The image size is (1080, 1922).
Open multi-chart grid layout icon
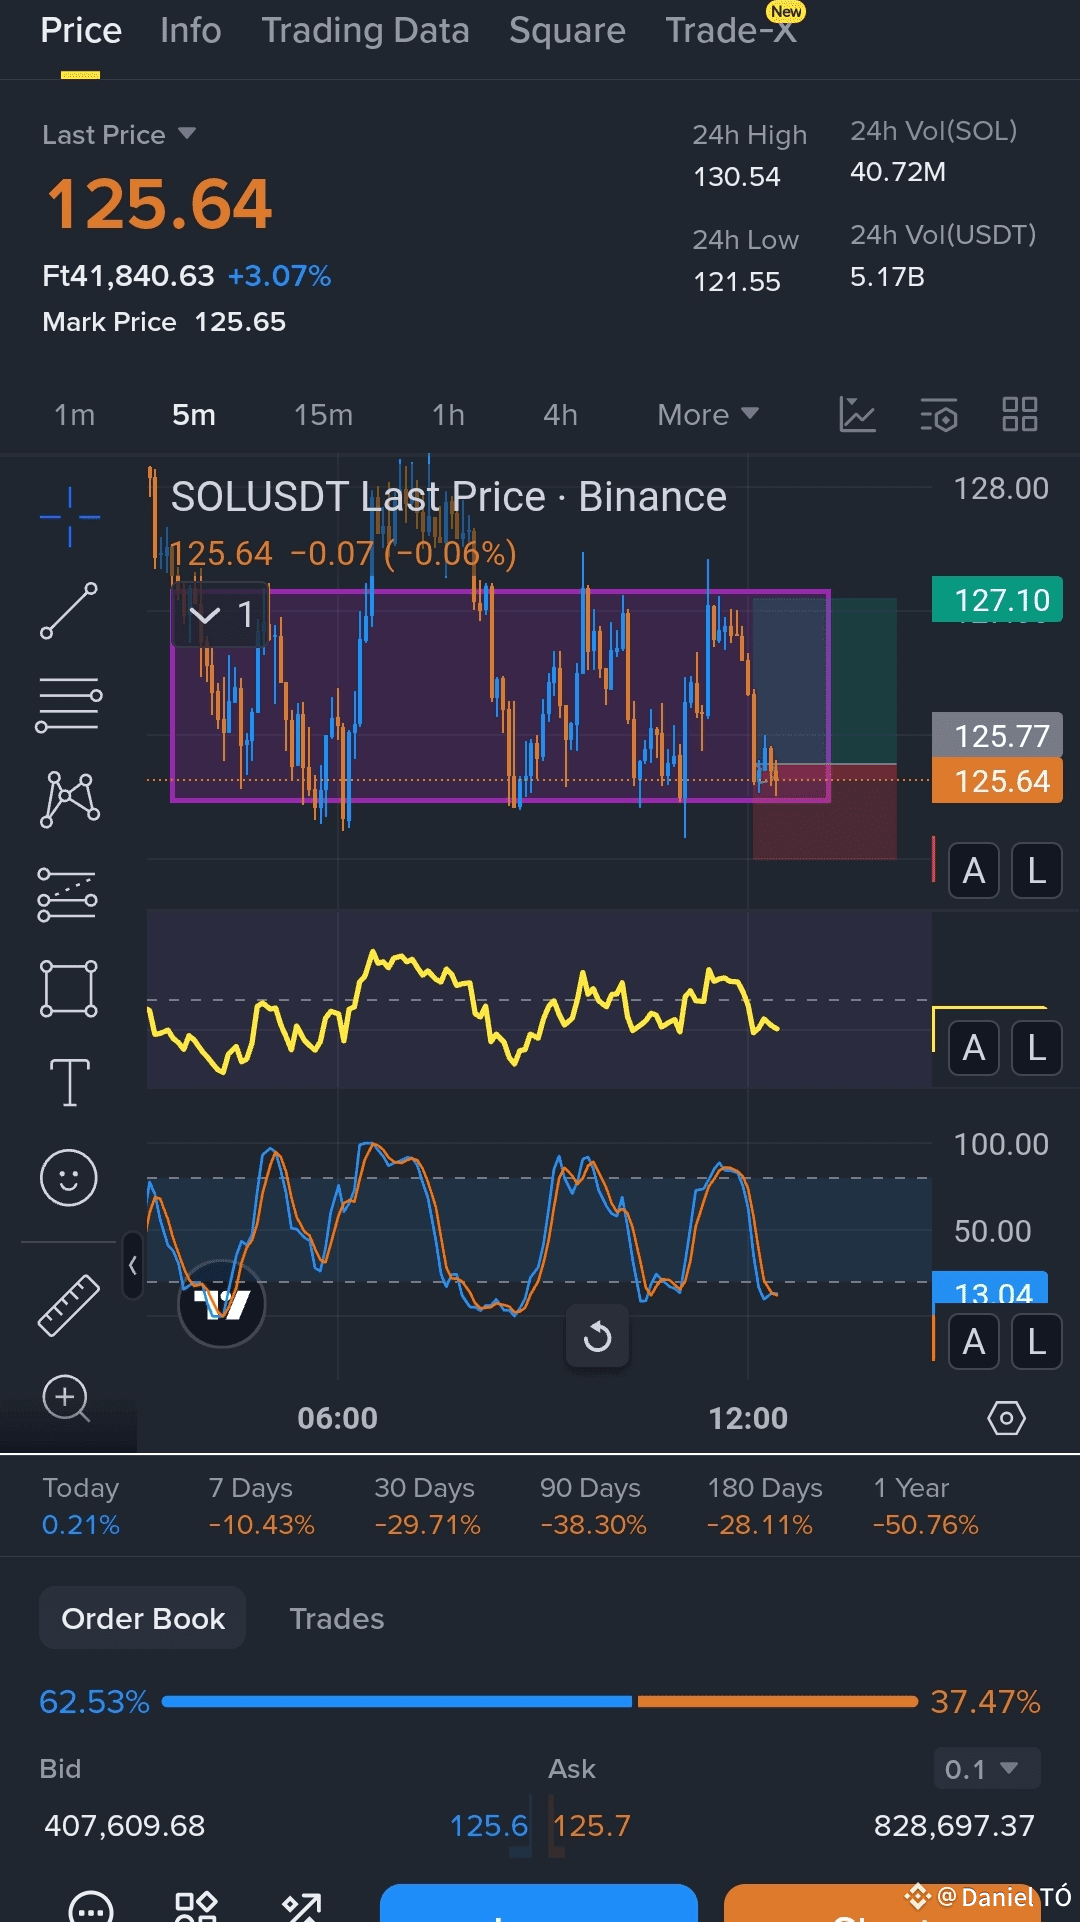pos(1020,414)
